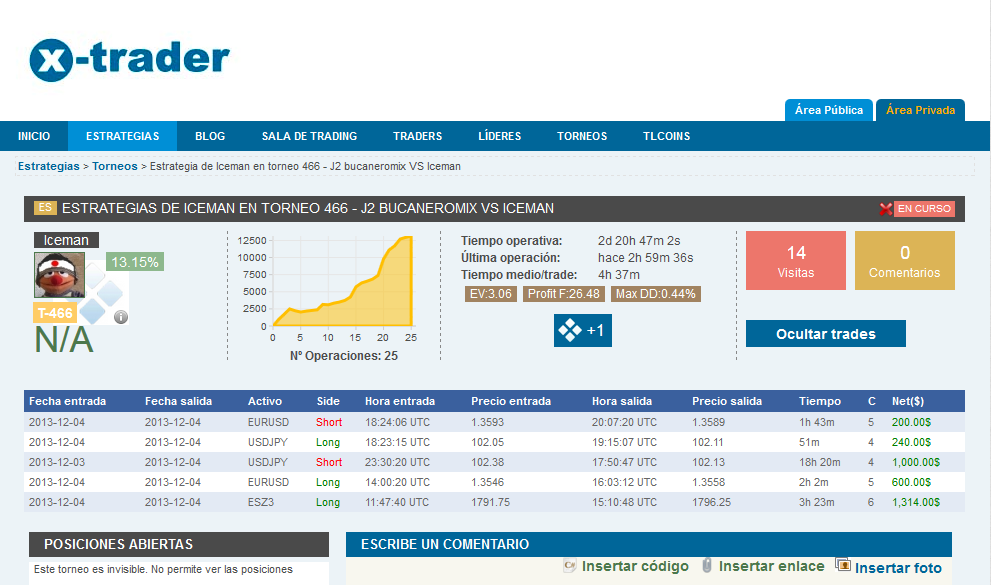Click the cumulative profit chart

click(x=342, y=281)
